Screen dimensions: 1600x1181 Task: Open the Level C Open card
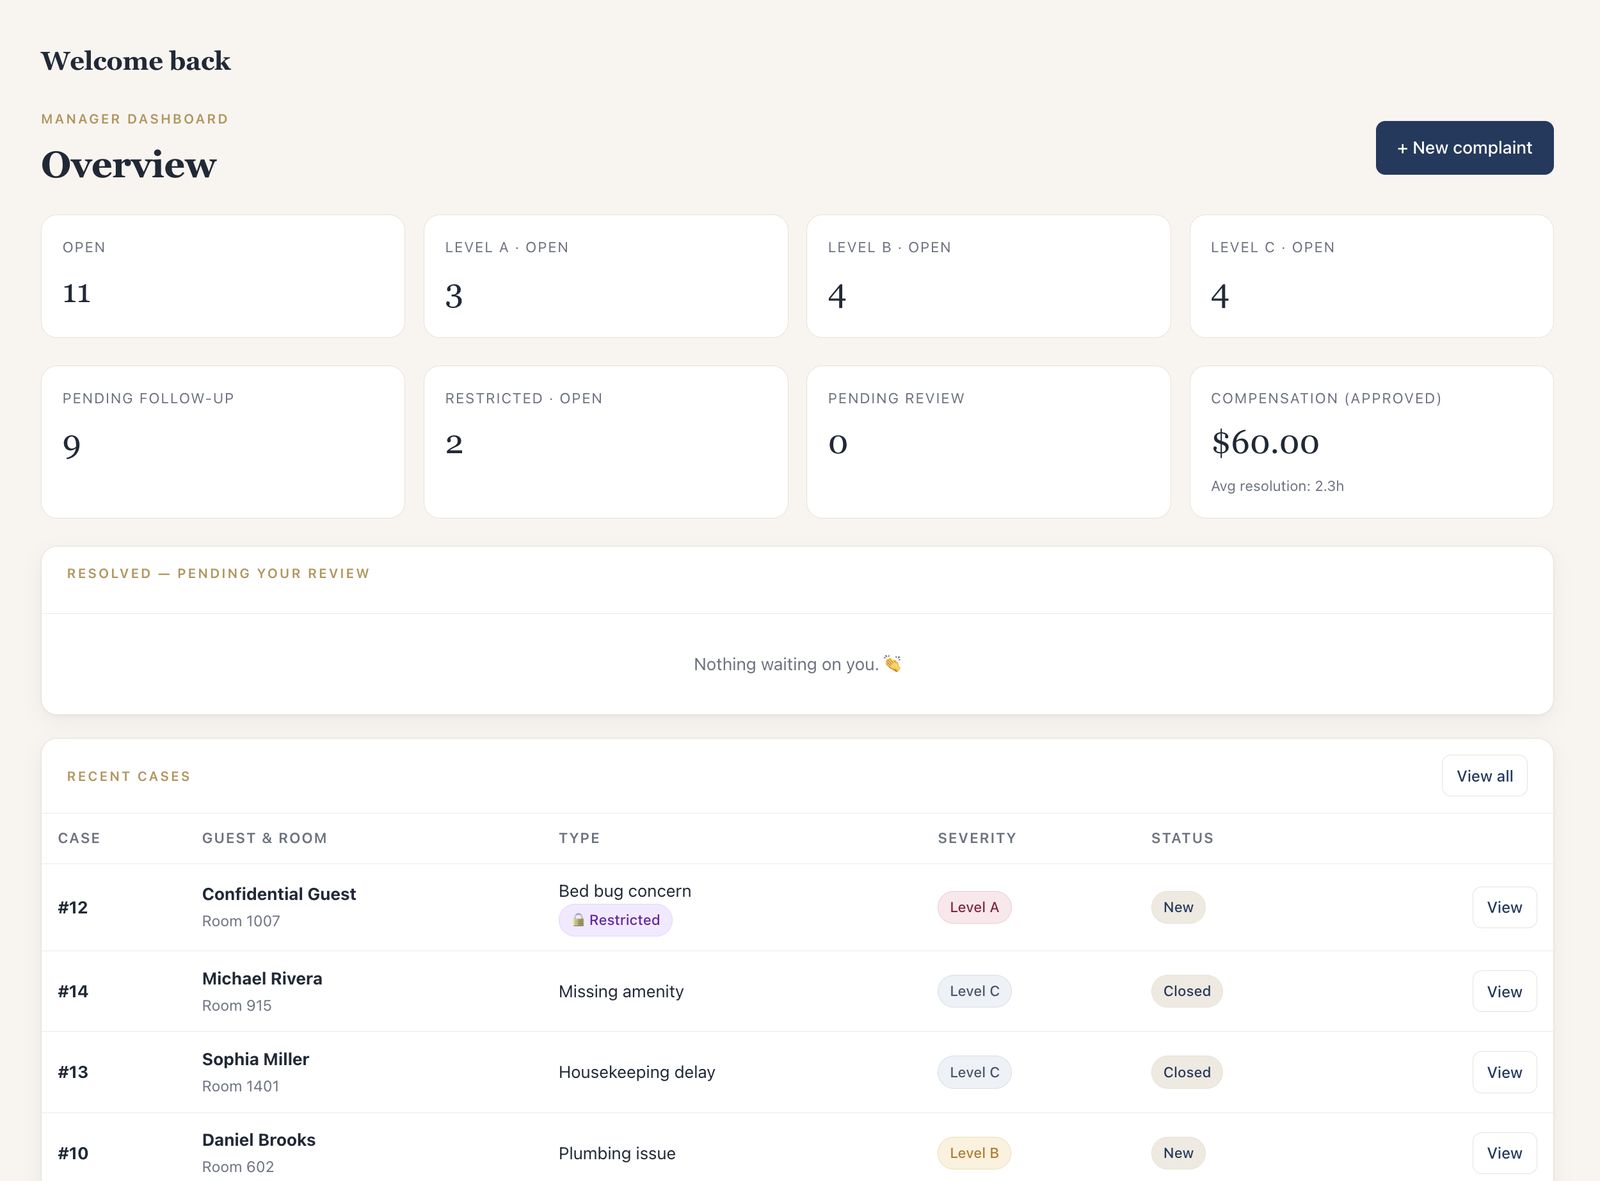tap(1371, 276)
